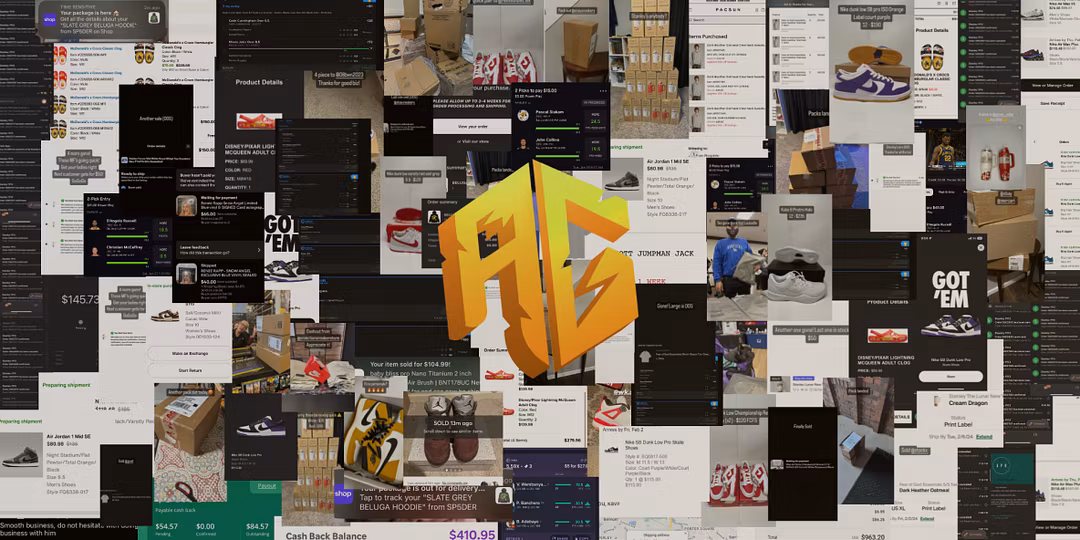Close the GOT 'EM screen with the X icon

981,246
